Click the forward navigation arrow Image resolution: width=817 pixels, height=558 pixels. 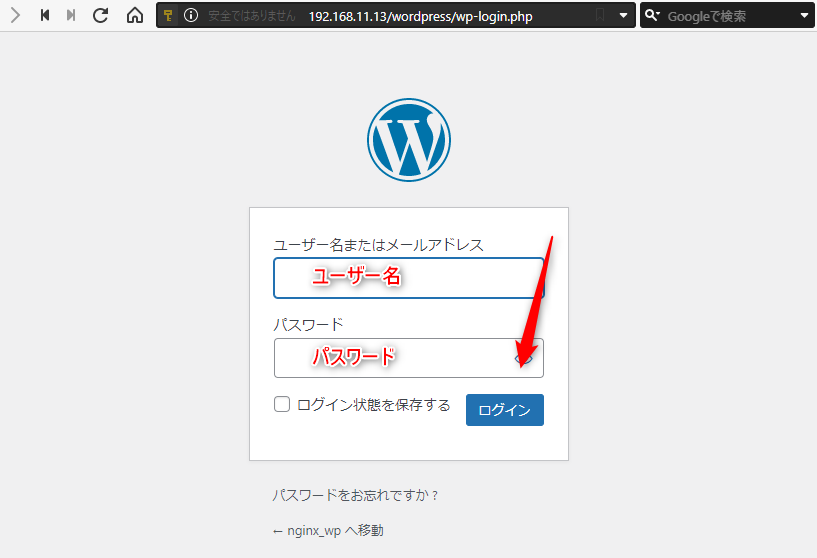15,16
